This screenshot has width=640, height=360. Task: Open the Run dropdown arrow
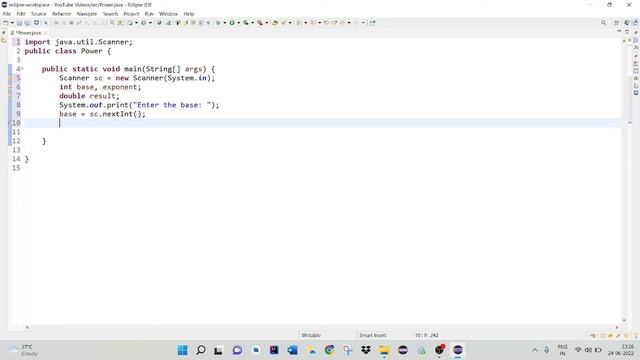(x=238, y=23)
